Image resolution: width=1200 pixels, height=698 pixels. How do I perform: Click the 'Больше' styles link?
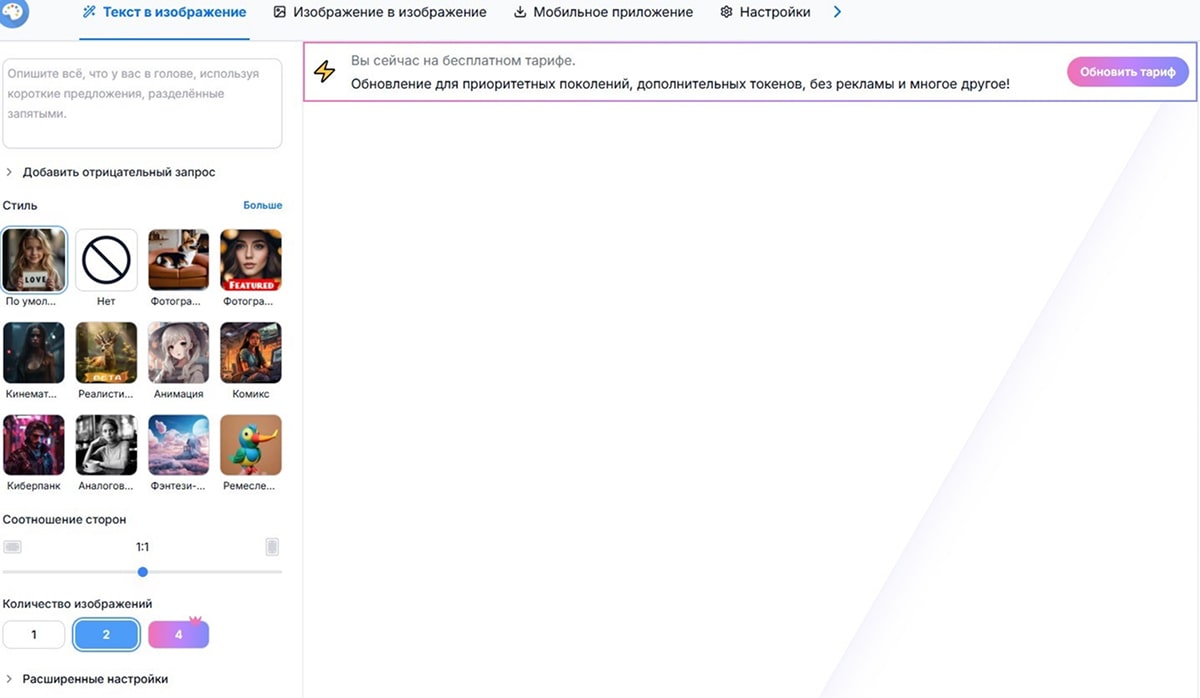coord(263,205)
